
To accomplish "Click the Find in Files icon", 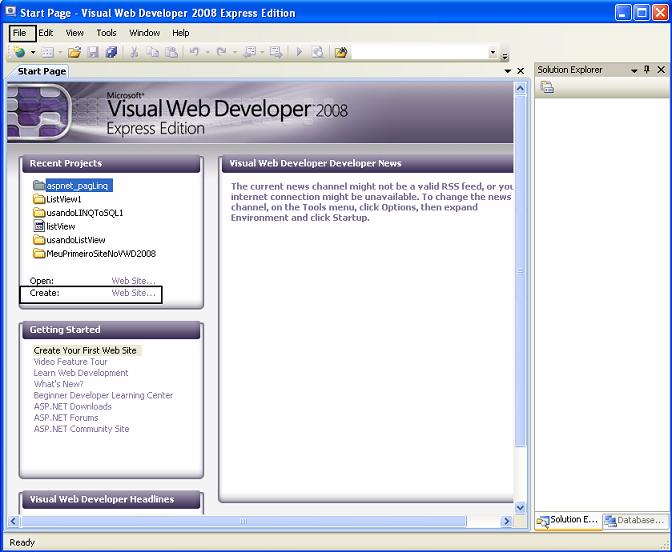I will (x=341, y=52).
